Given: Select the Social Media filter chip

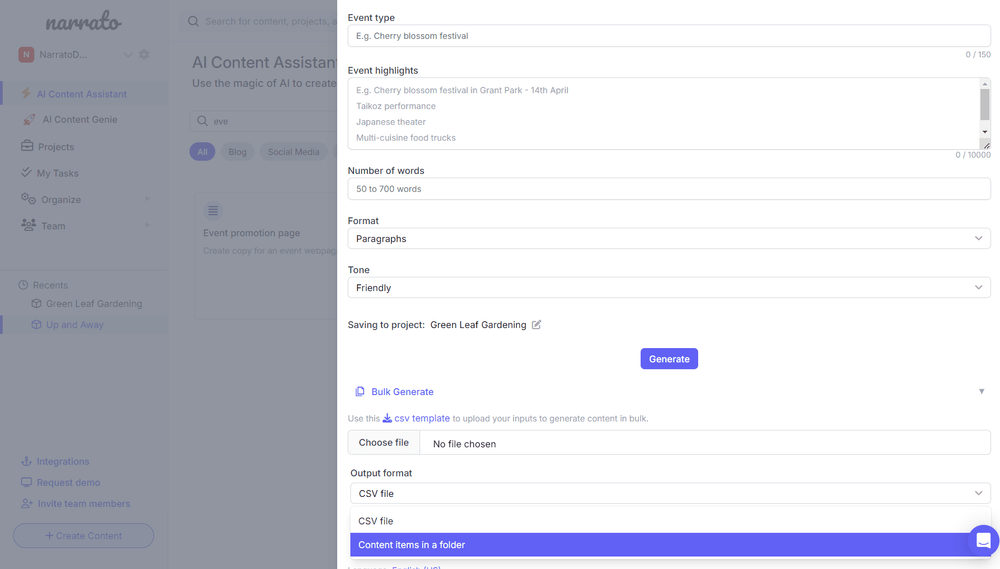Looking at the screenshot, I should (x=293, y=152).
